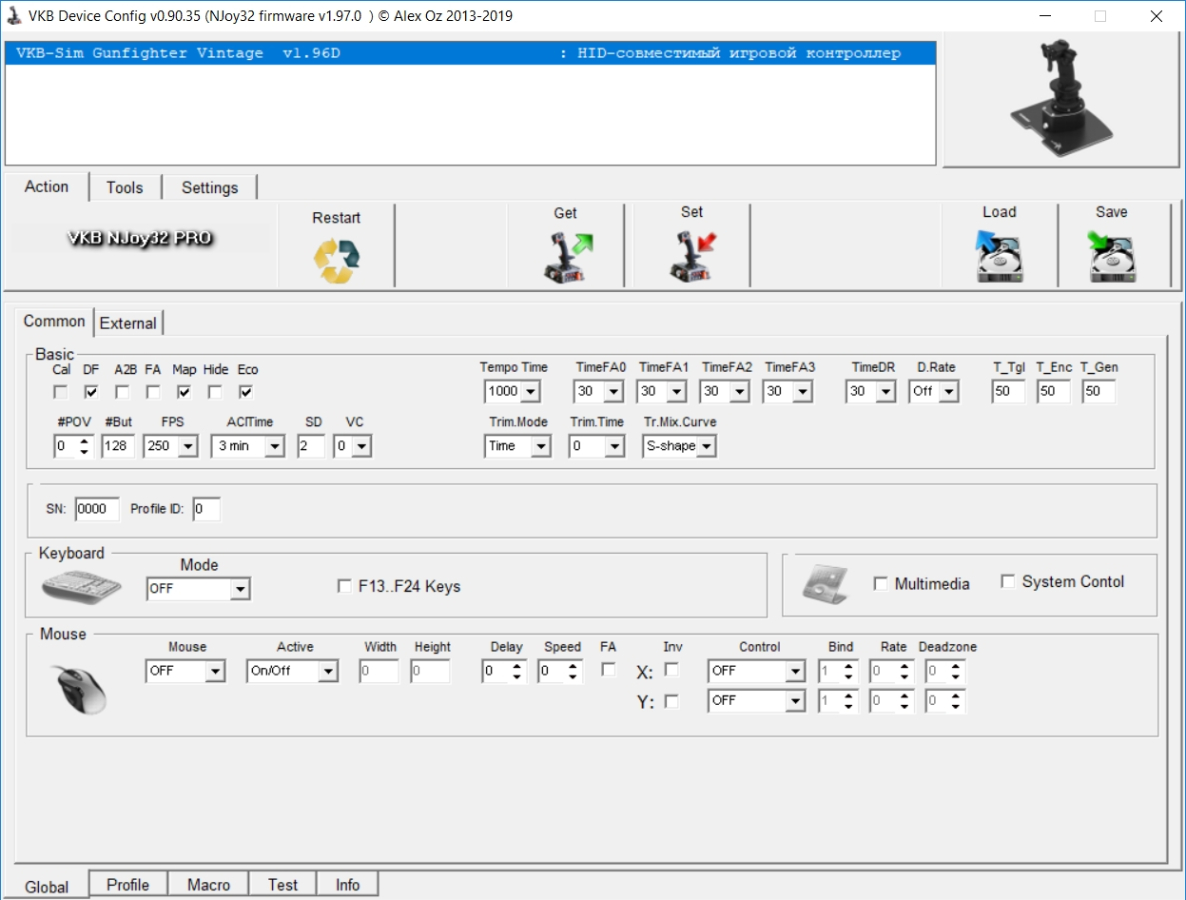1186x900 pixels.
Task: Click the Get joystick icon
Action: (x=567, y=256)
